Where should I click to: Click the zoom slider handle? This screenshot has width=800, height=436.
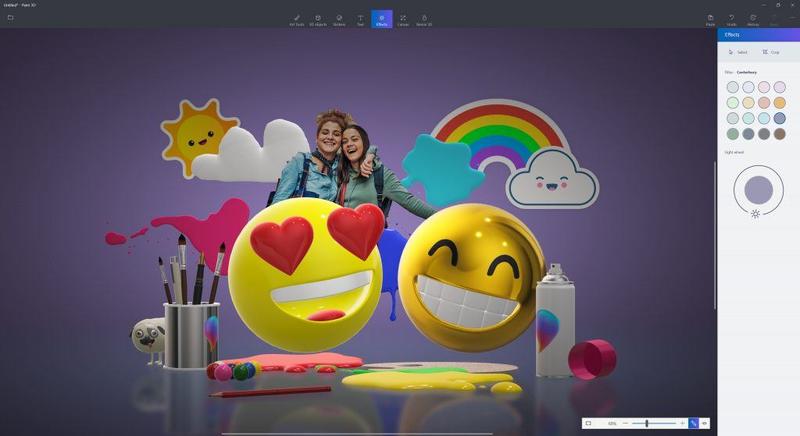tap(646, 423)
